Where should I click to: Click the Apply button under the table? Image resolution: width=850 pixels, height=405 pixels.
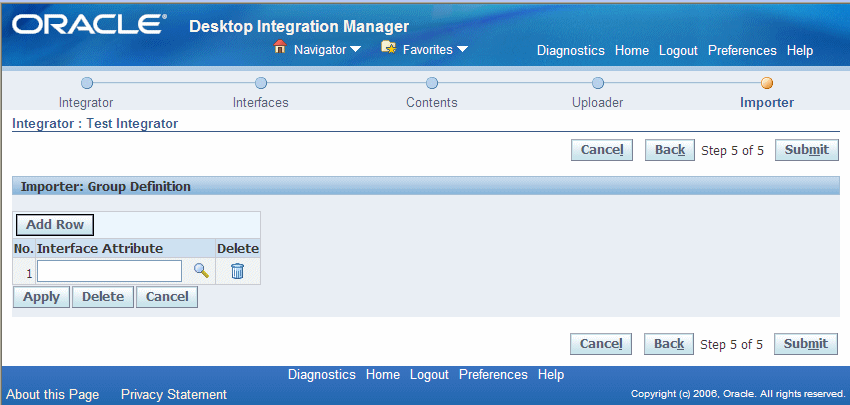[41, 297]
